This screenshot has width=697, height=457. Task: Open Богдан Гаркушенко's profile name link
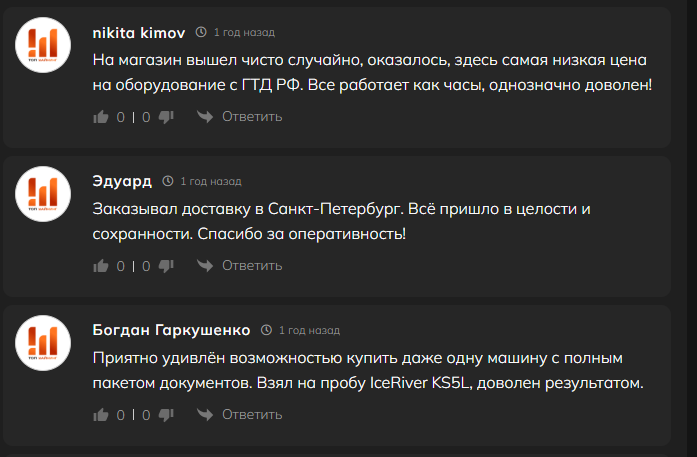pos(171,330)
